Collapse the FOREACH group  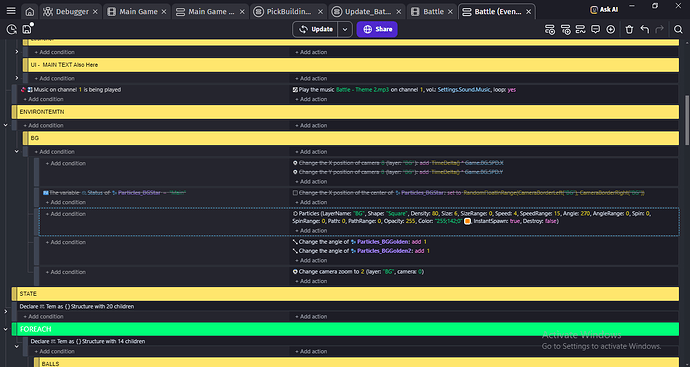(6, 329)
